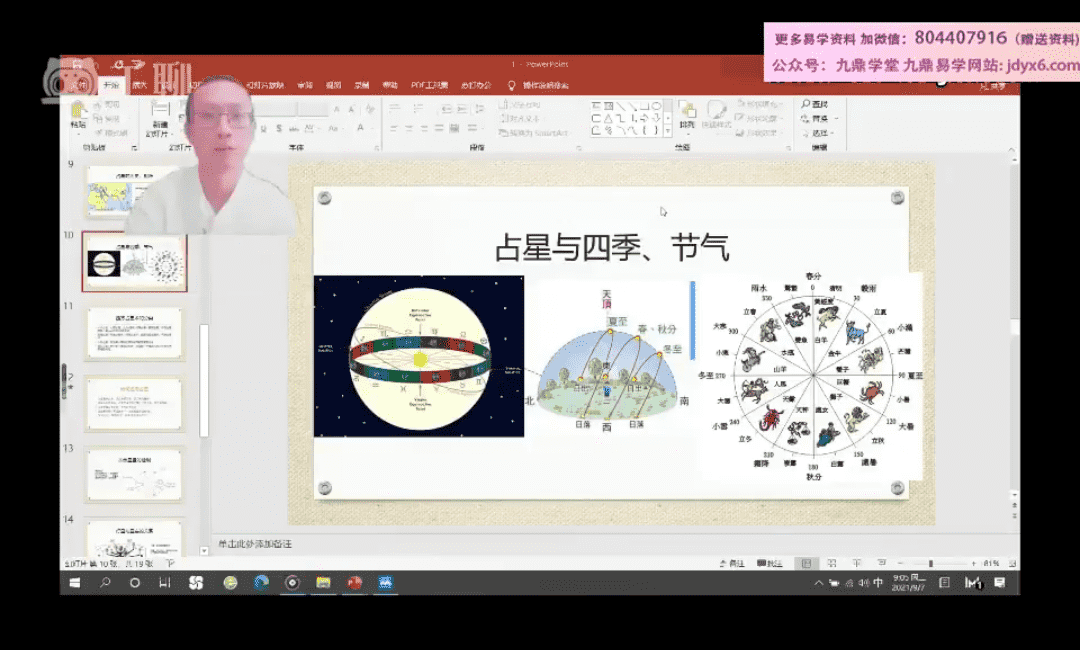Toggle the Notes pane in status bar
The height and width of the screenshot is (650, 1080).
(x=733, y=564)
